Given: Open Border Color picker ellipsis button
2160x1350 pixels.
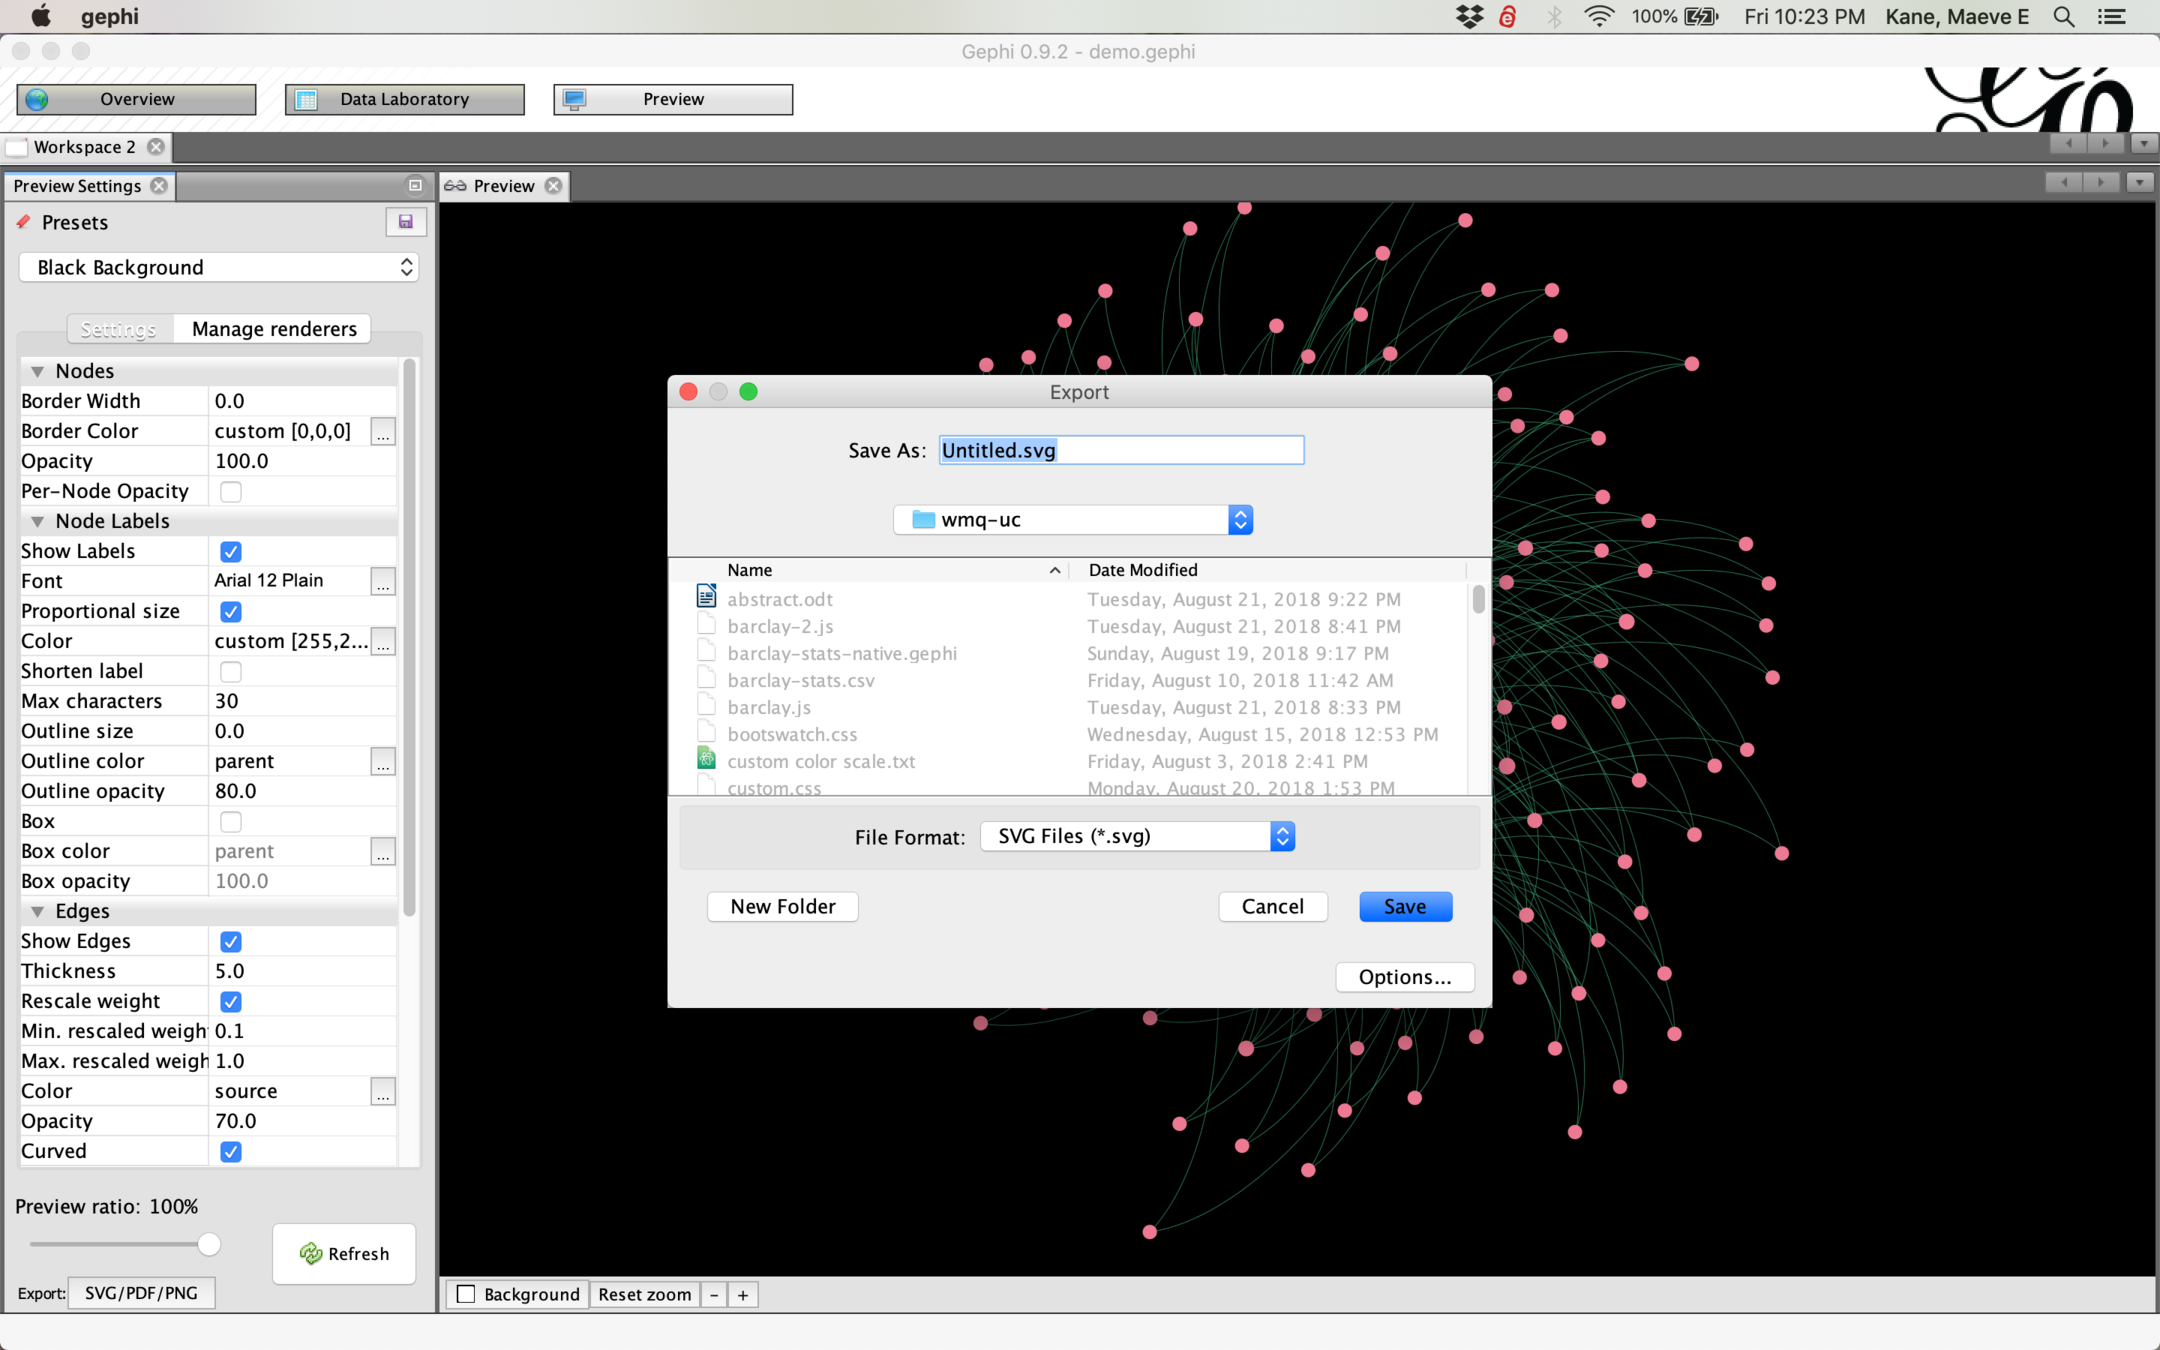Looking at the screenshot, I should point(382,432).
